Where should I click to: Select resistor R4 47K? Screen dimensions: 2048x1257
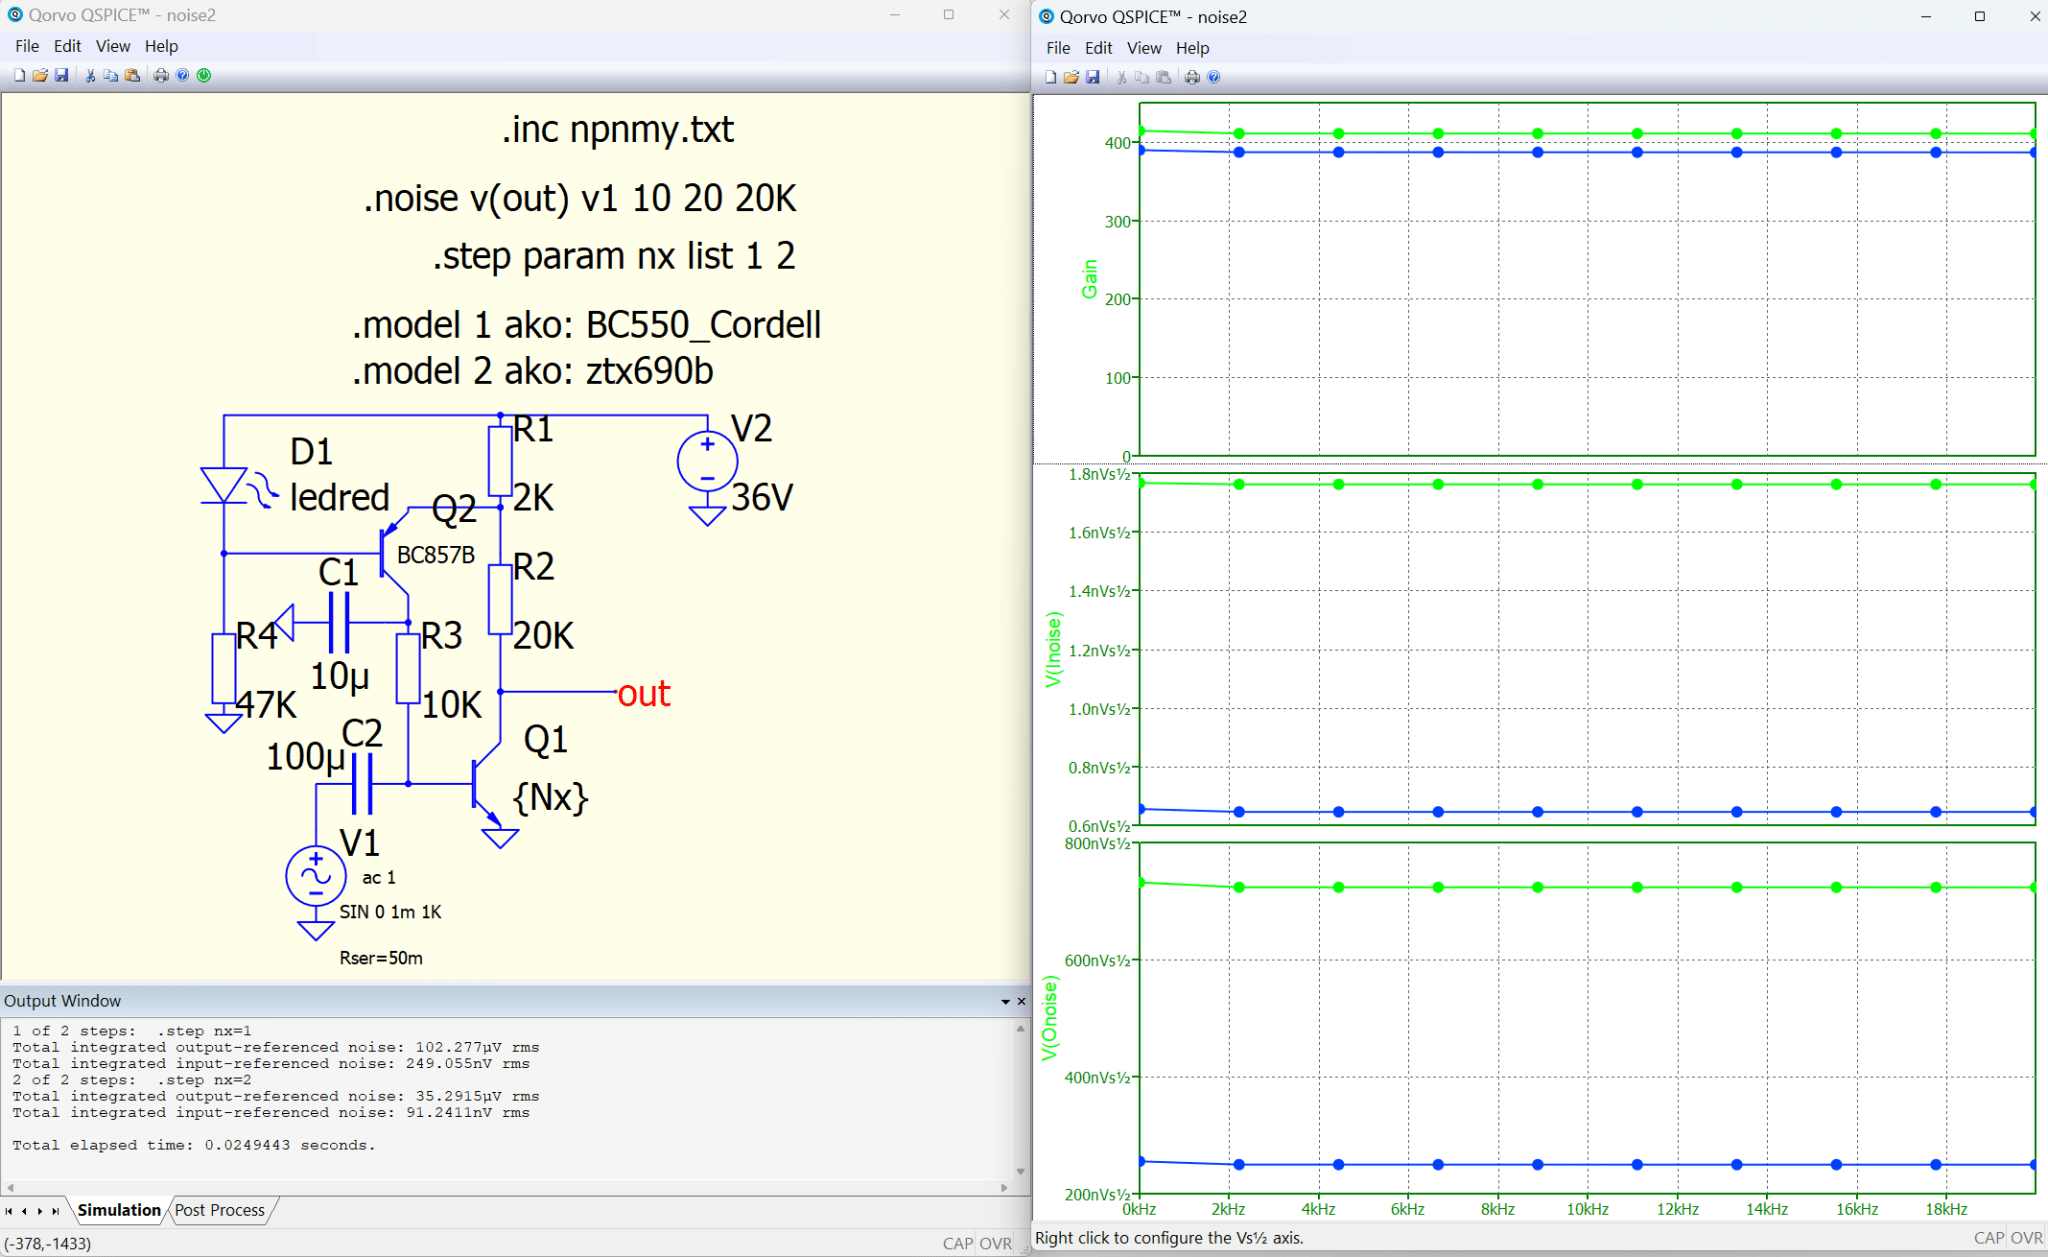pos(224,669)
